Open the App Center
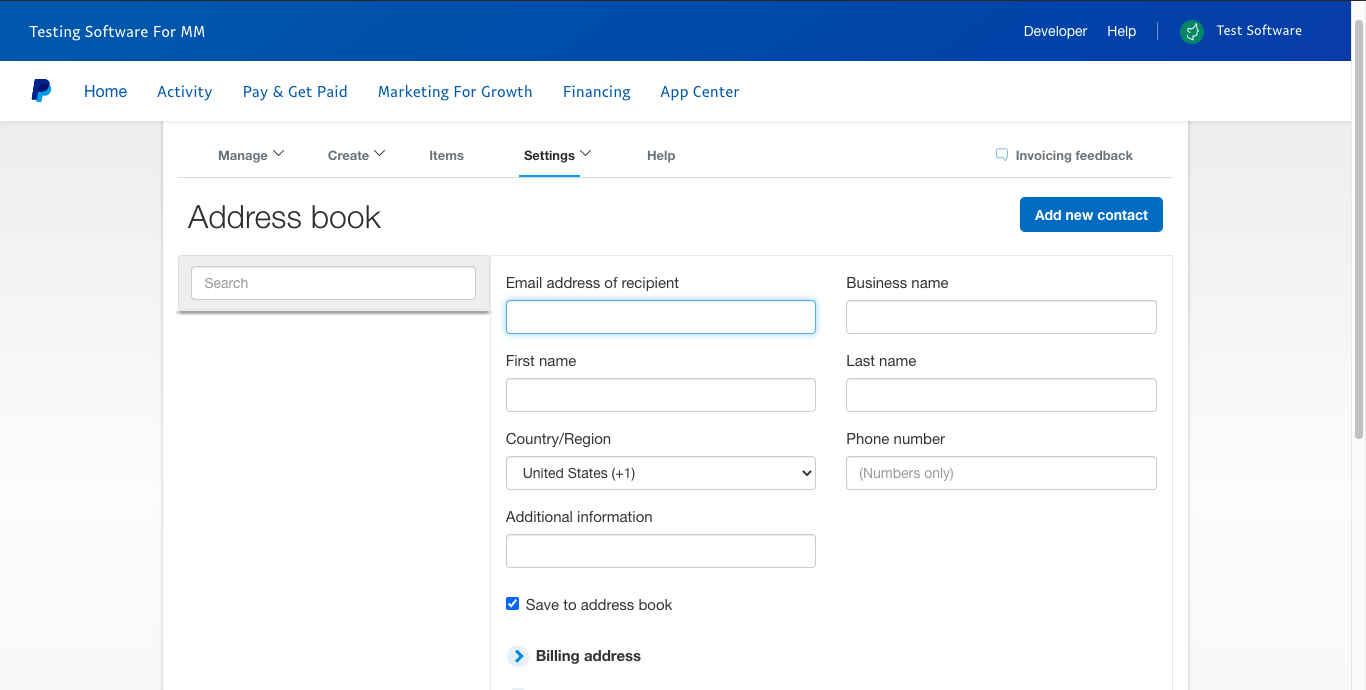 pyautogui.click(x=700, y=91)
